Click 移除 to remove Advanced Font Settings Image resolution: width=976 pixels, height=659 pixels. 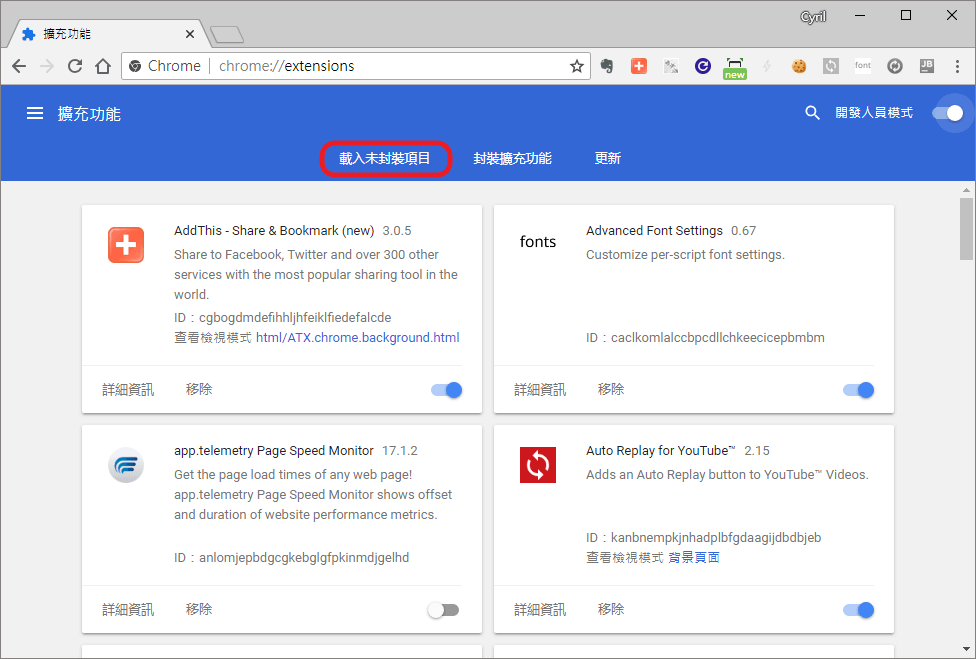(611, 390)
